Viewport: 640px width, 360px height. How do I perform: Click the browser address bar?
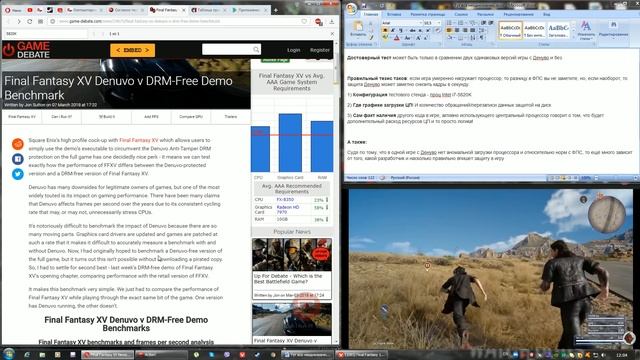pyautogui.click(x=178, y=21)
